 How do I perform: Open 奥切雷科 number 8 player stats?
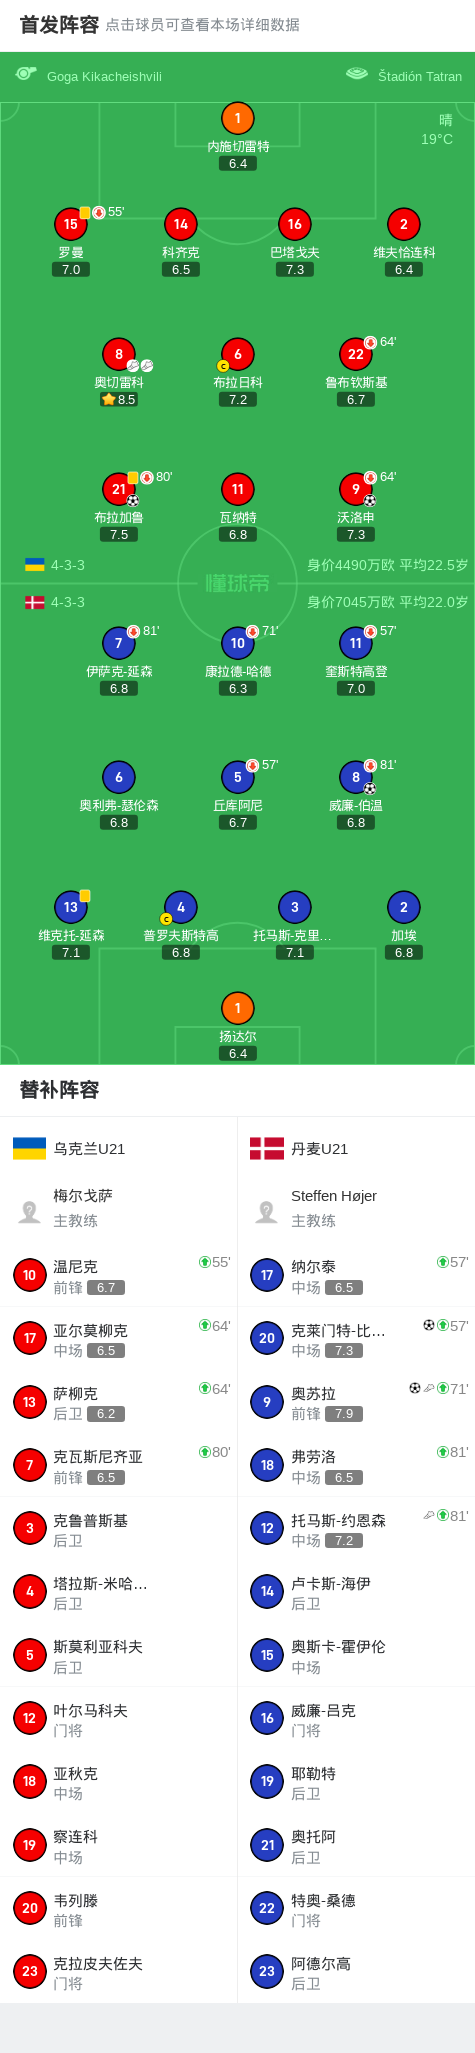(x=119, y=354)
